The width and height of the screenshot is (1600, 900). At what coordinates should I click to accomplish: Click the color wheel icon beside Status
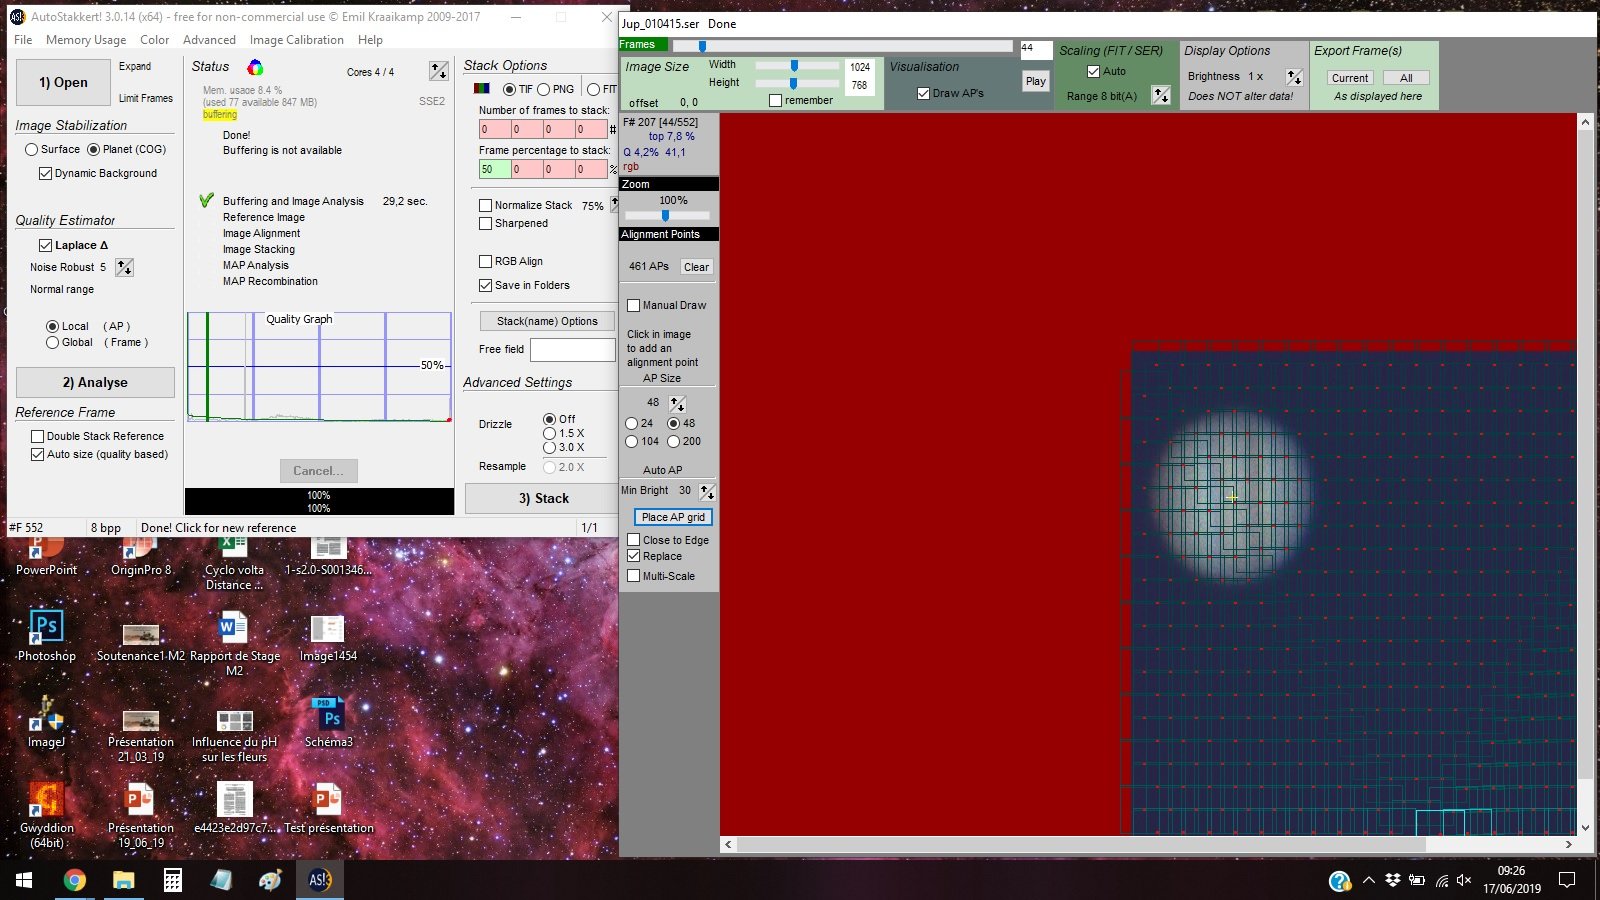coord(256,67)
